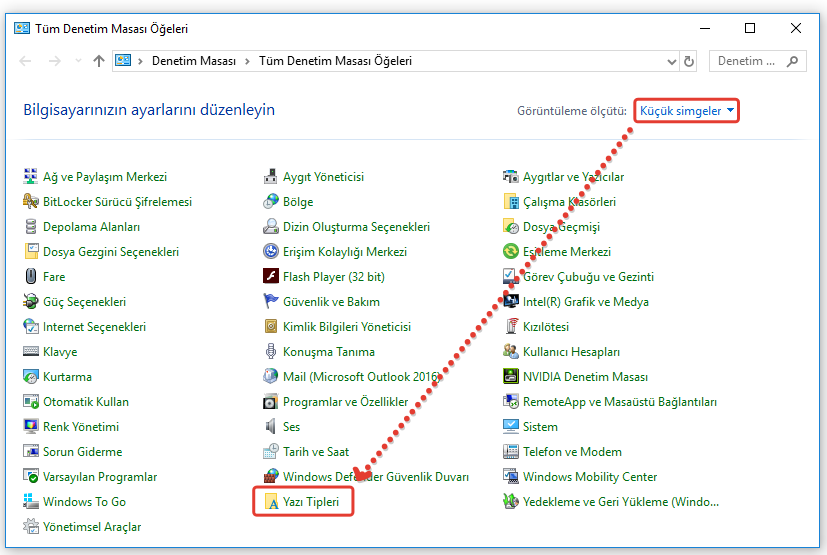Open the Küçük simgeler view dropdown
Image resolution: width=827 pixels, height=555 pixels.
pos(687,111)
